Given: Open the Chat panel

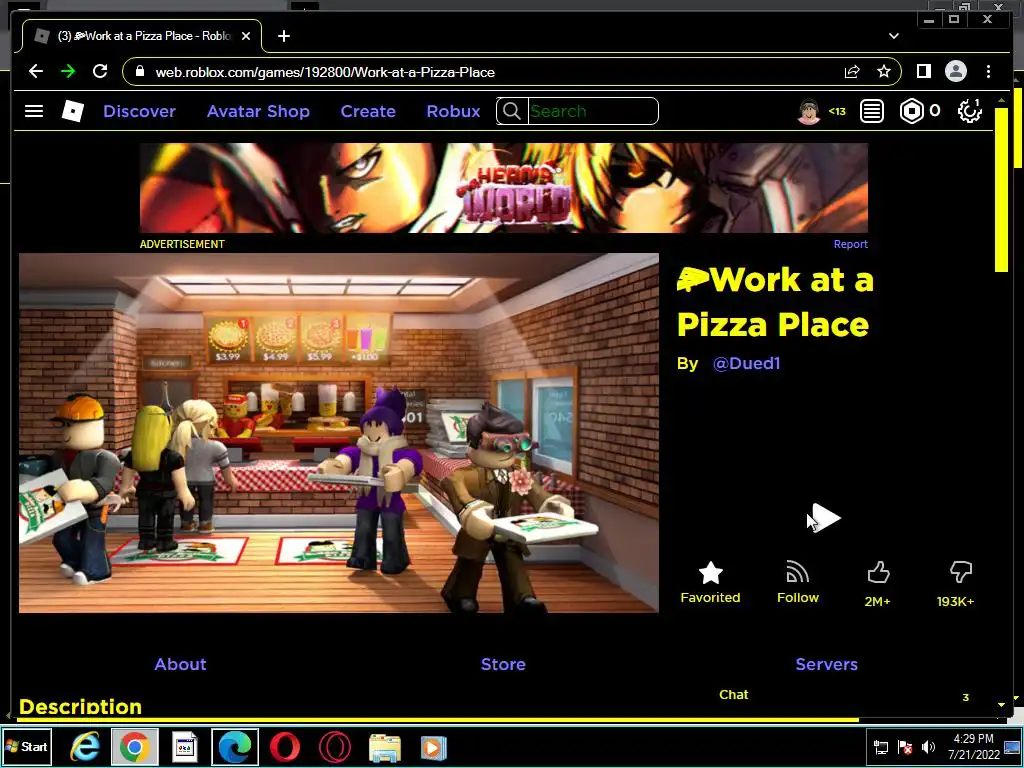Looking at the screenshot, I should pos(733,695).
